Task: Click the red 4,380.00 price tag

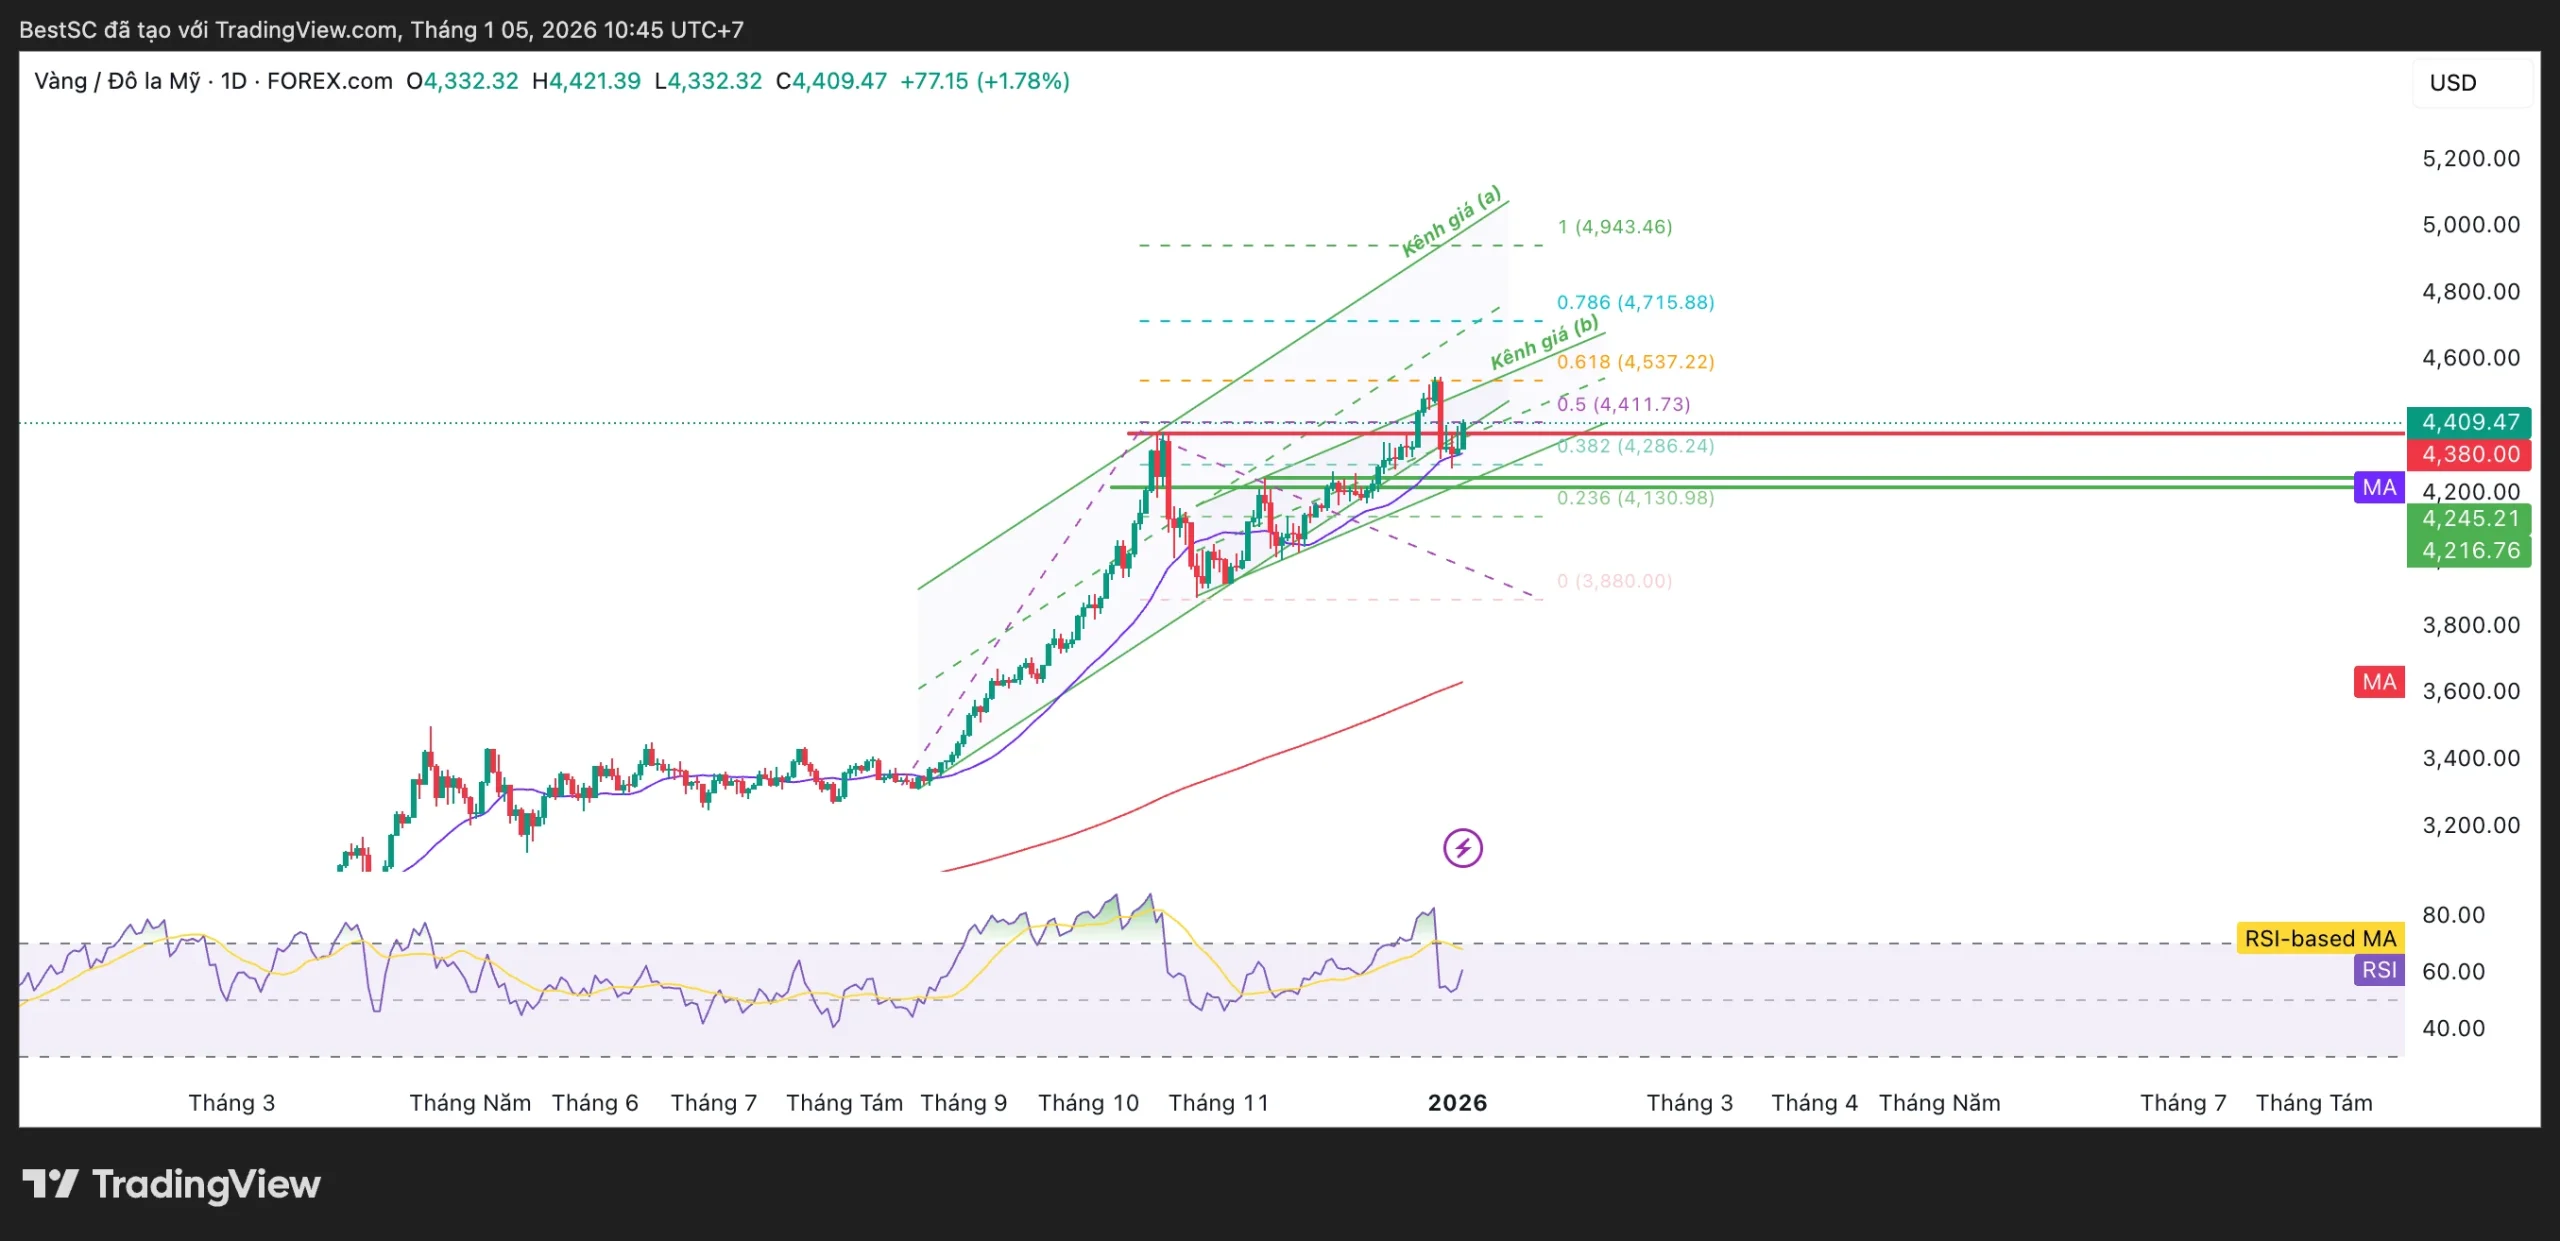Action: (2469, 454)
